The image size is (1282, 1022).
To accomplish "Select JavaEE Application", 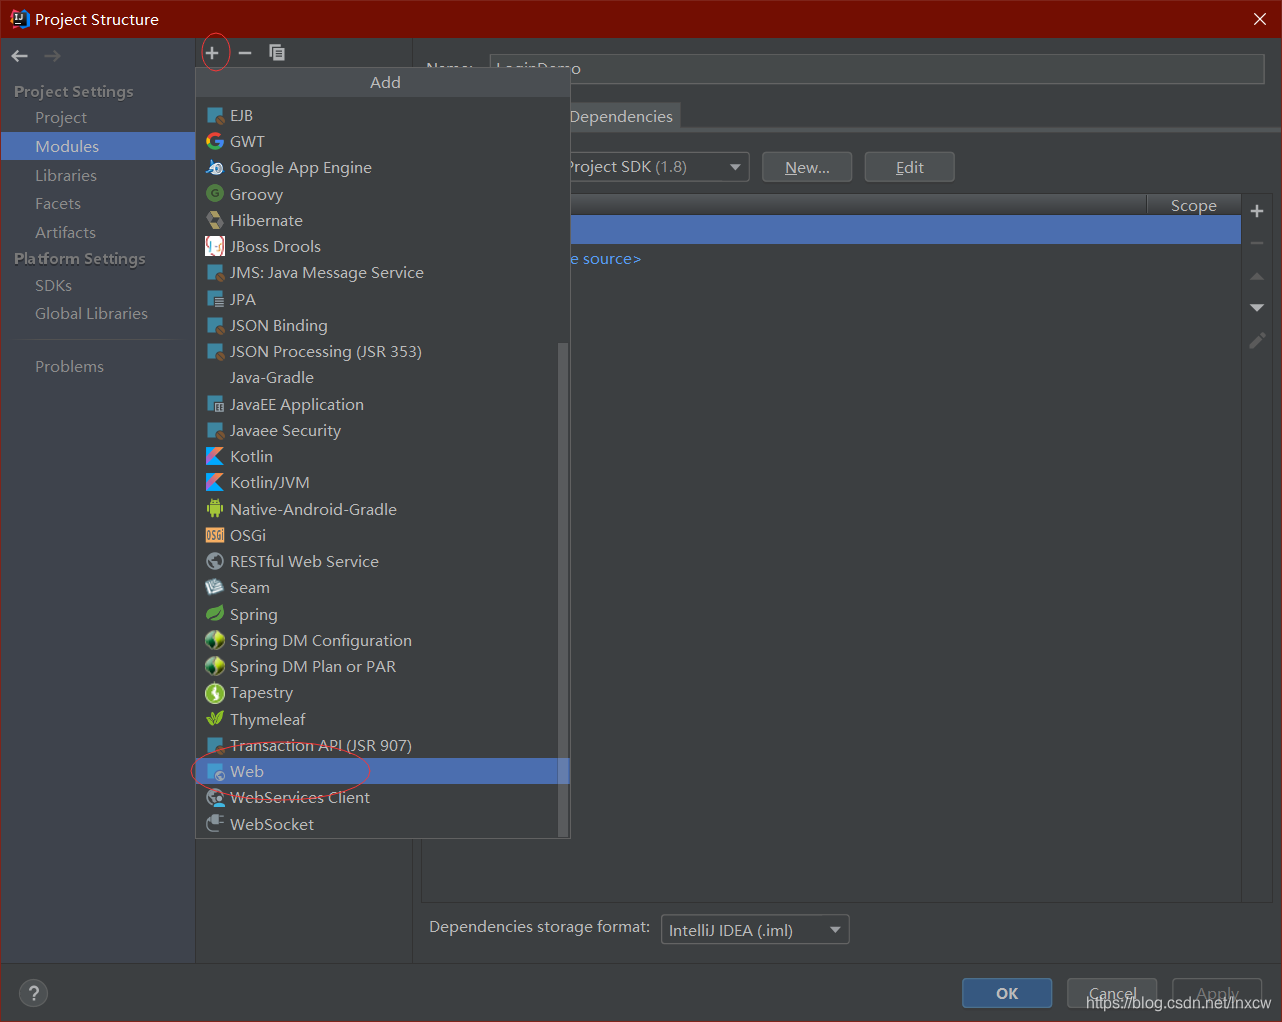I will (382, 404).
